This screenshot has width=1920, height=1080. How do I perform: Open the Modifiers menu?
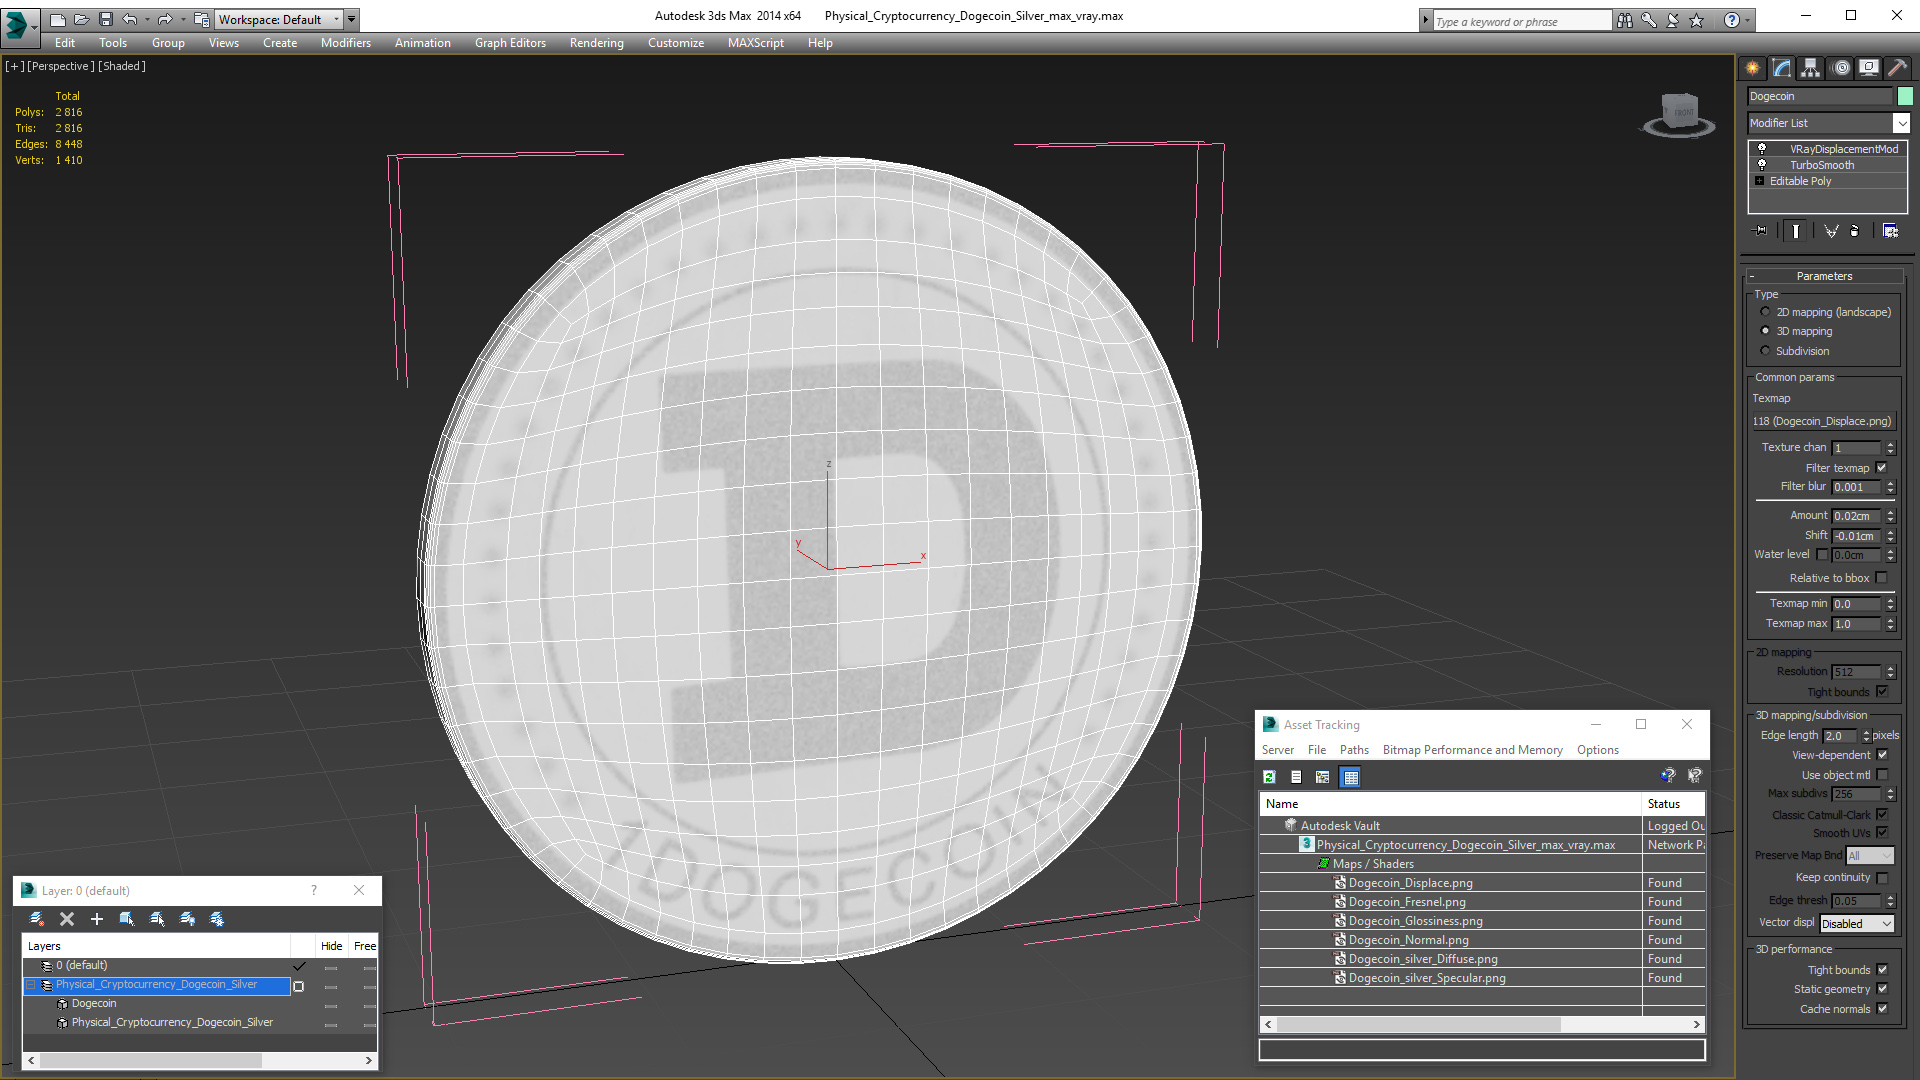(x=346, y=43)
